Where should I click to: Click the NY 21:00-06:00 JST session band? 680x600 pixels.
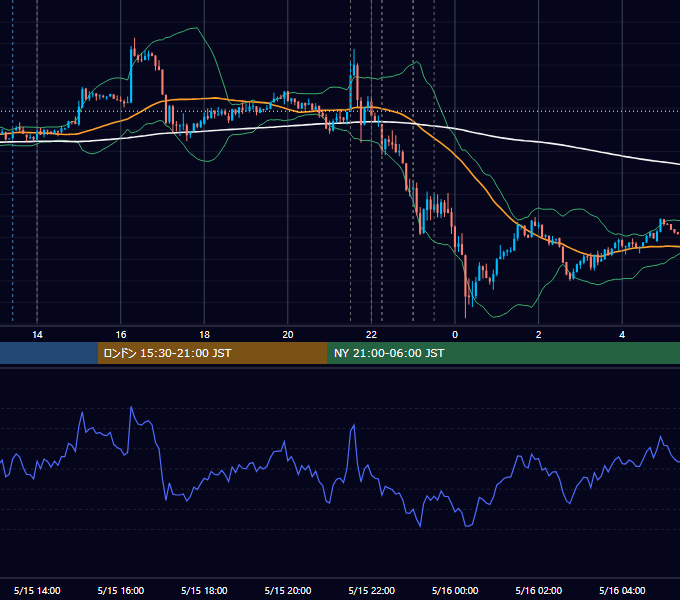(x=503, y=353)
